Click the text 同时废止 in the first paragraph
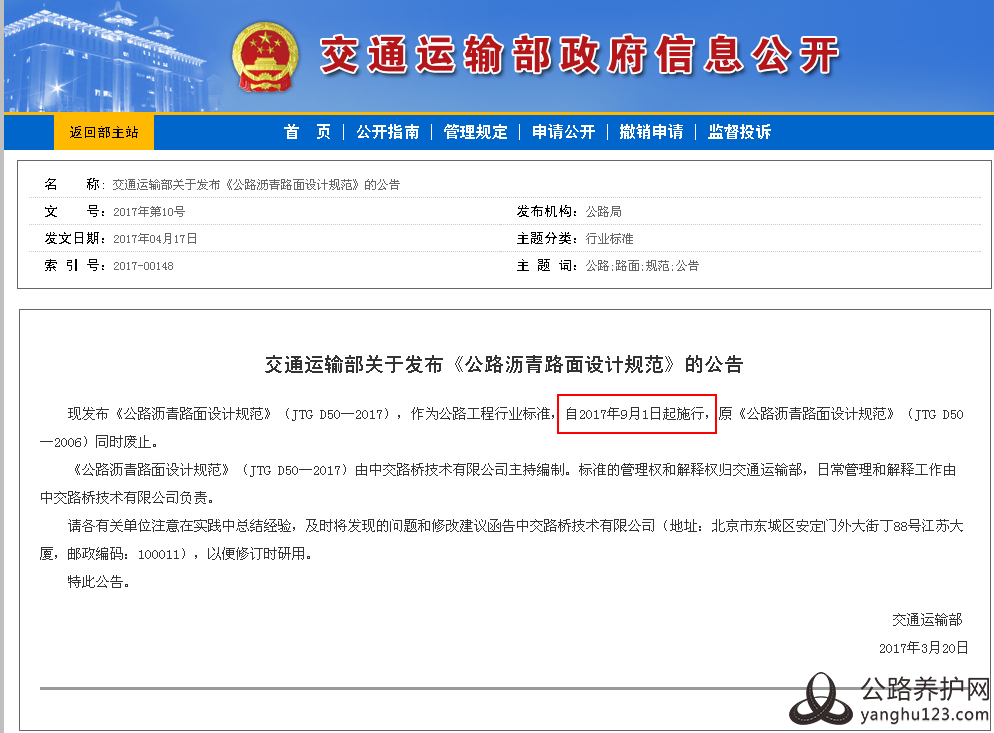994x733 pixels. pyautogui.click(x=122, y=442)
